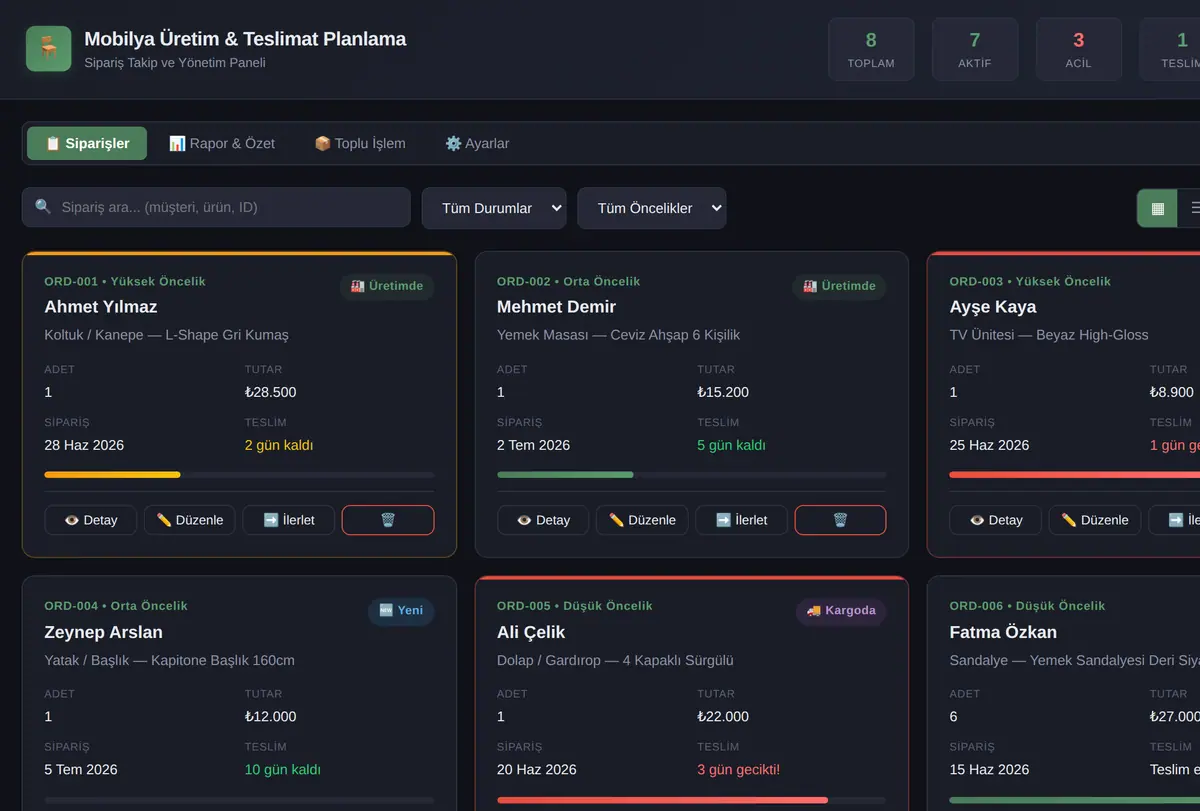The height and width of the screenshot is (811, 1200).
Task: Click the Aktif active orders counter
Action: [975, 49]
